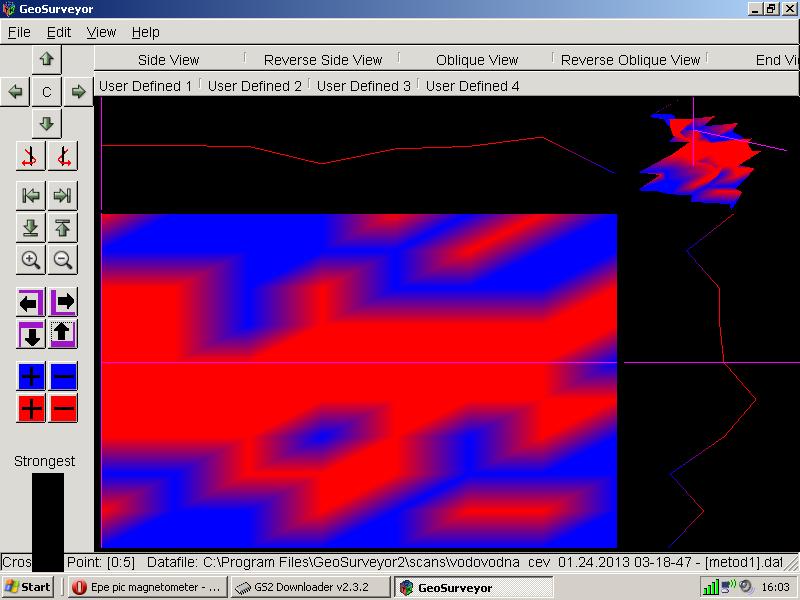Click purple-framed black right arrow icon
The height and width of the screenshot is (600, 800).
63,302
